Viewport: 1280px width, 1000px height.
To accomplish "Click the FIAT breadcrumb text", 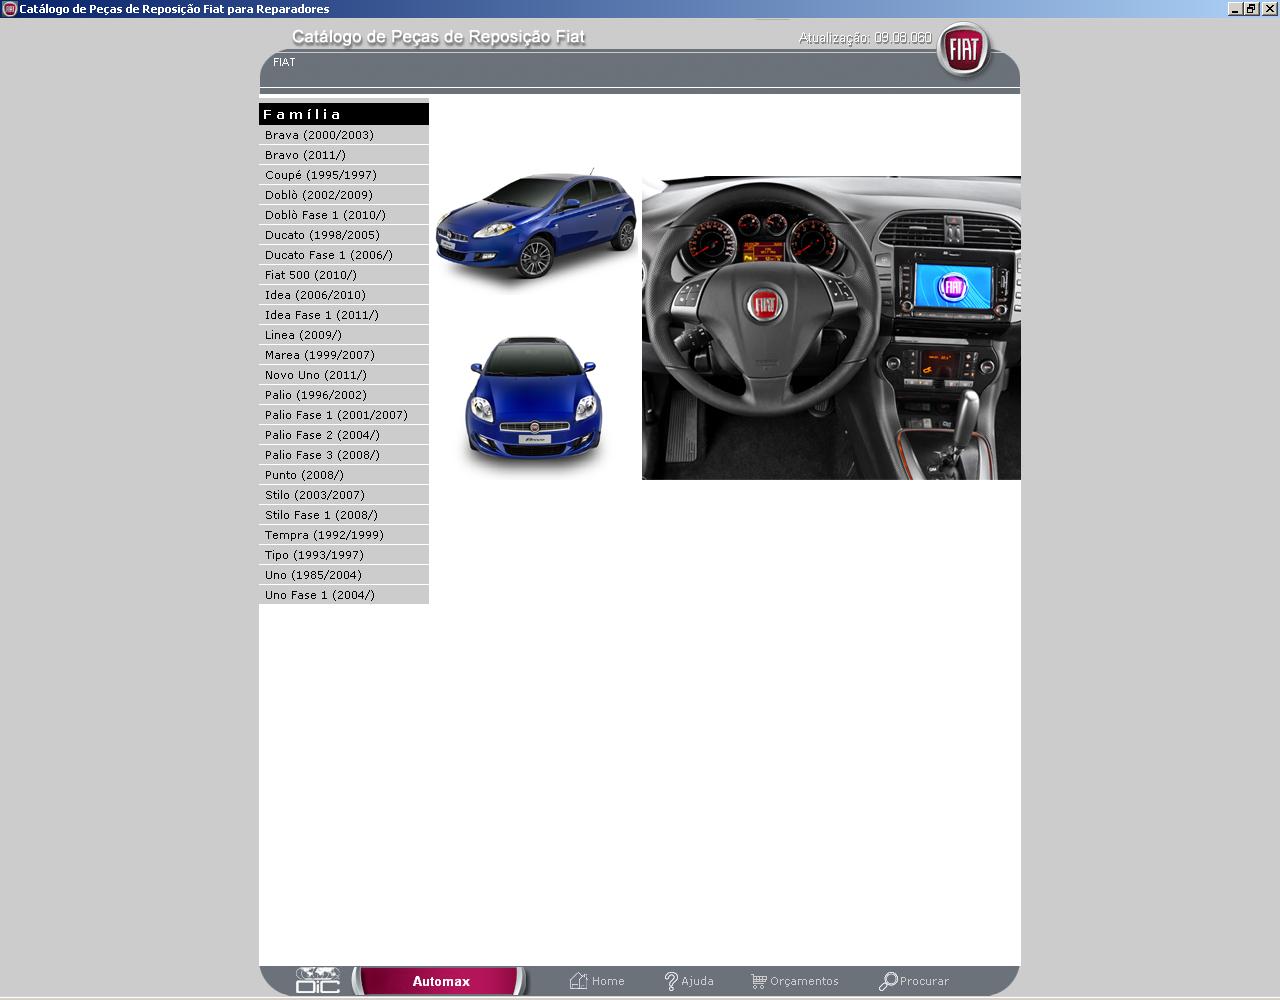I will coord(284,62).
